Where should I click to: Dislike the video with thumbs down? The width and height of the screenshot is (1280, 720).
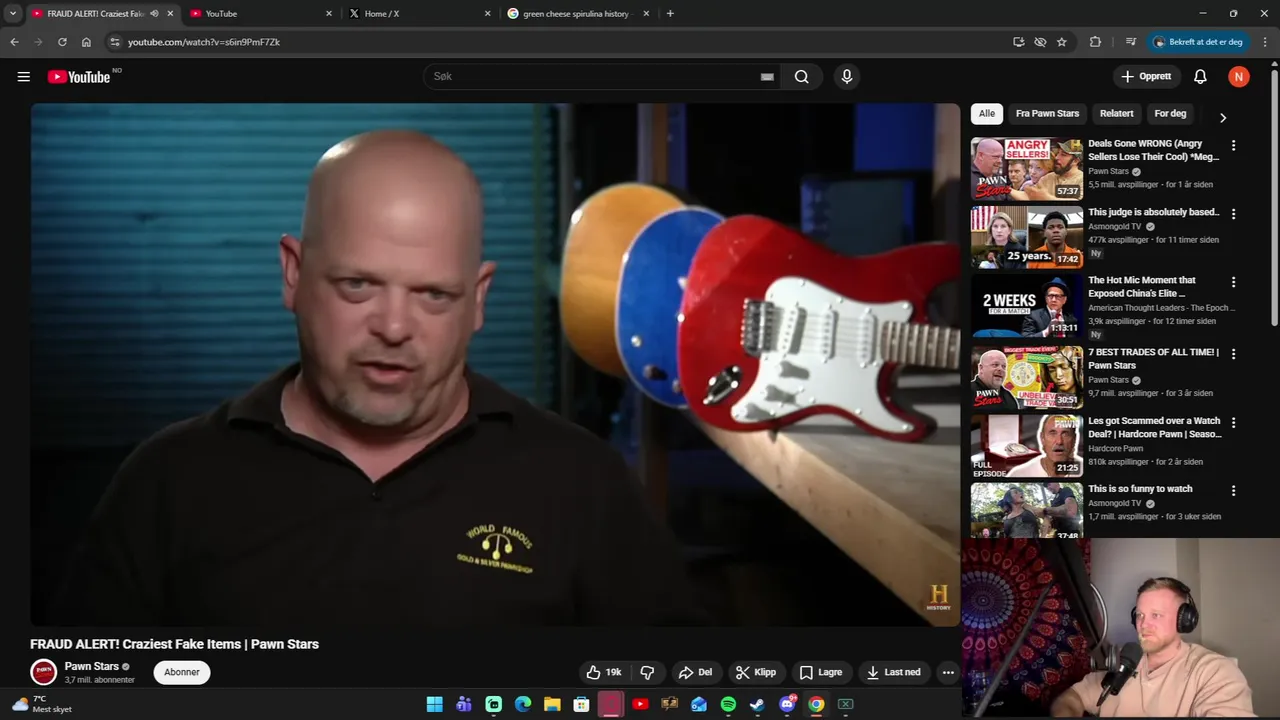(647, 672)
